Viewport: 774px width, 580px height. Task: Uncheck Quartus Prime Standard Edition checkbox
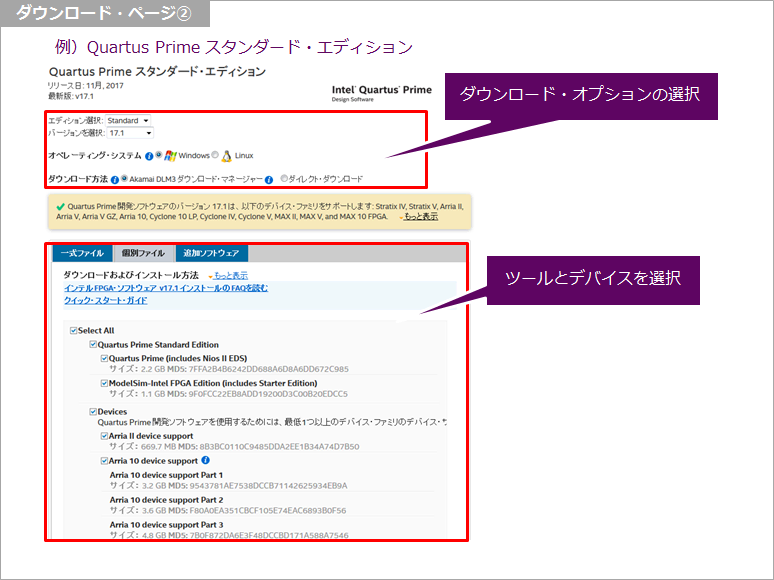click(x=93, y=344)
